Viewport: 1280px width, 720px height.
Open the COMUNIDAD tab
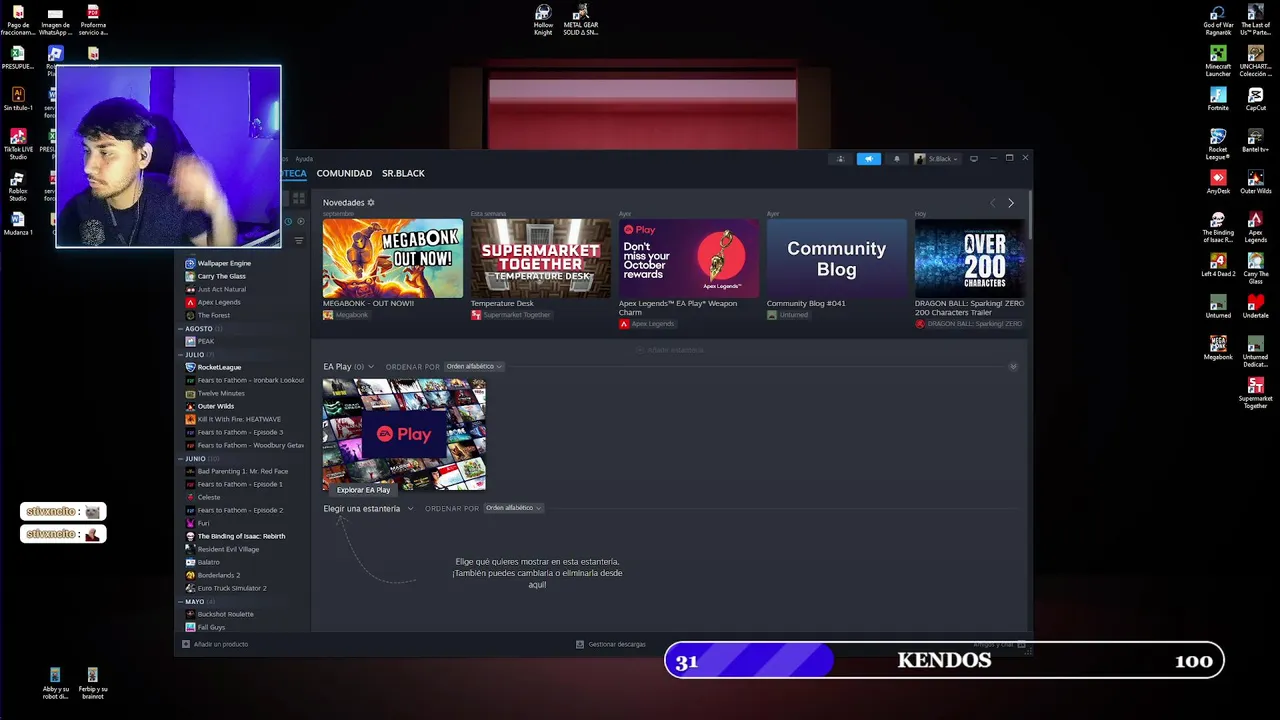coord(344,173)
